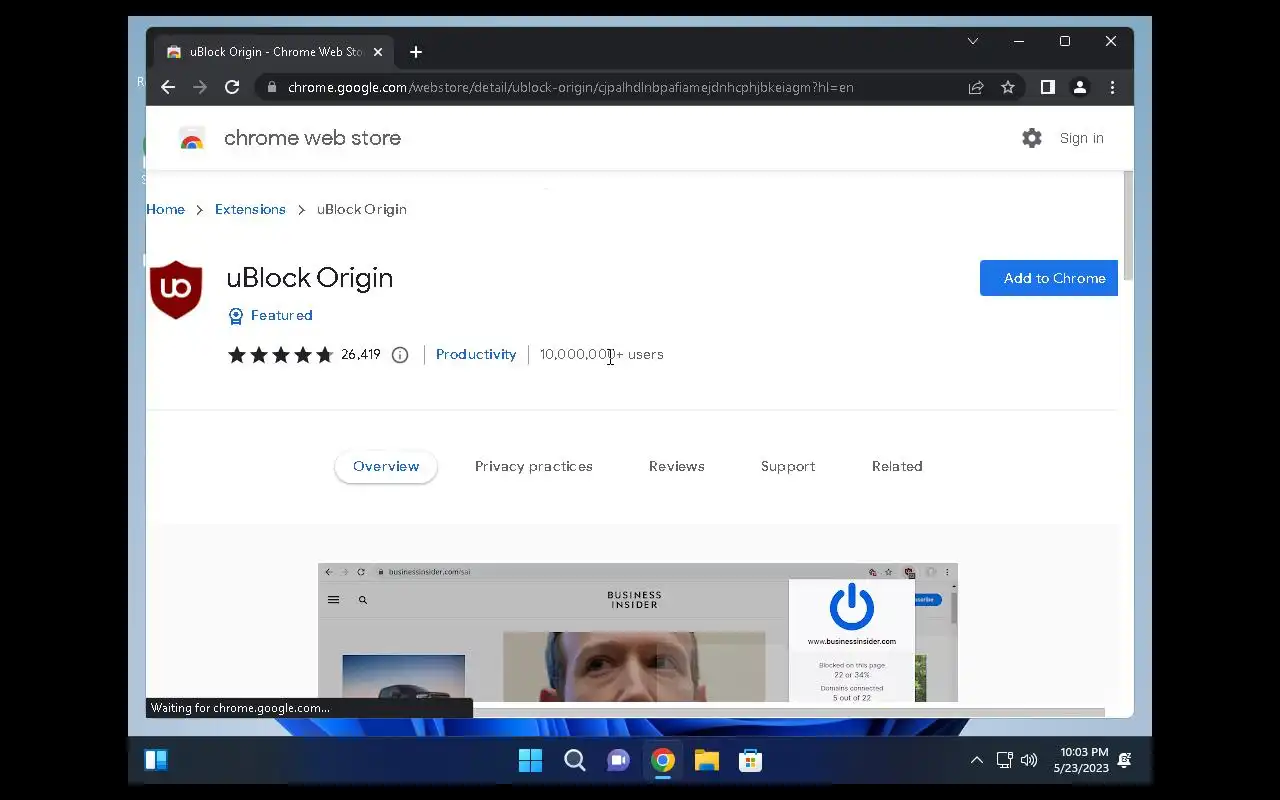Open the notifications bell icon
This screenshot has width=1280, height=800.
pos(1124,761)
